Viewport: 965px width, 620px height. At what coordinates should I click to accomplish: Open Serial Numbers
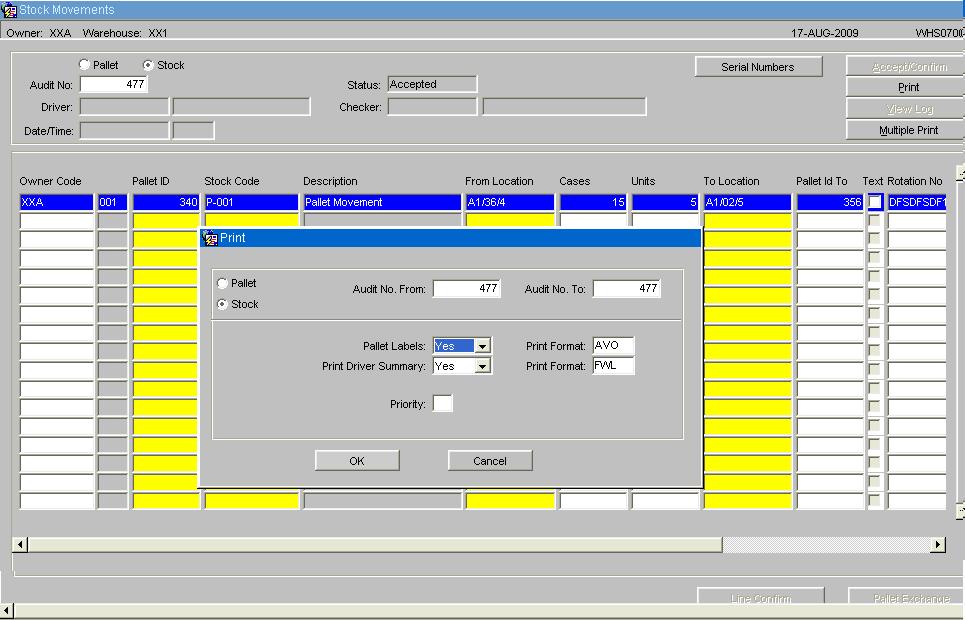coord(758,67)
